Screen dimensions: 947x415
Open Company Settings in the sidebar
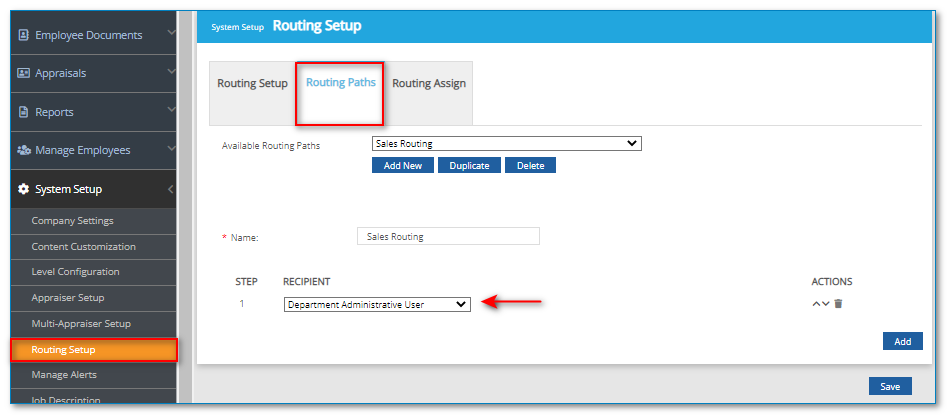point(72,221)
